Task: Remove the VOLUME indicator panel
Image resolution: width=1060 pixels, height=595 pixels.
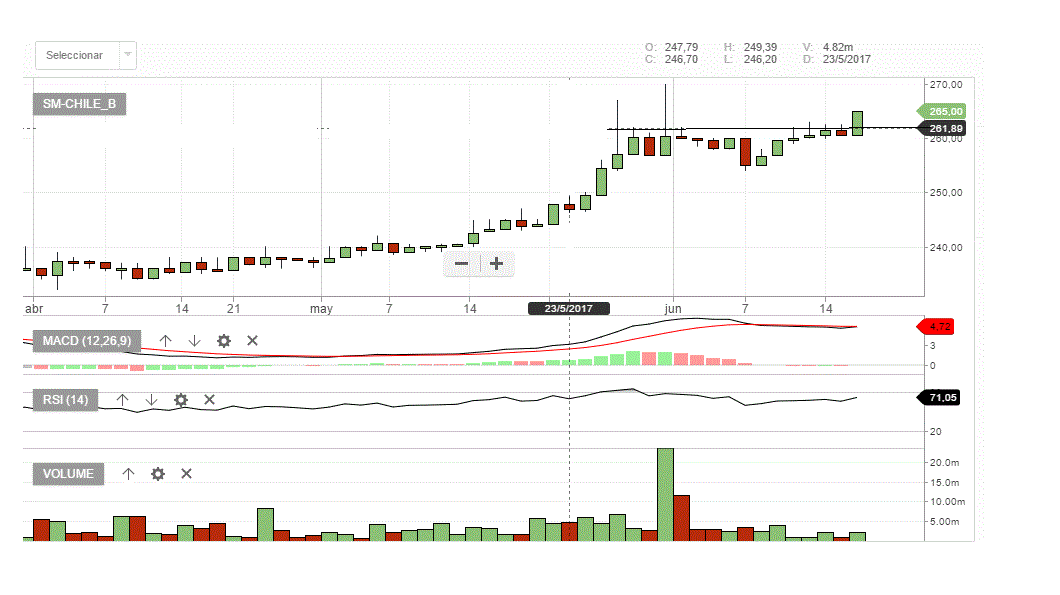Action: click(x=187, y=474)
